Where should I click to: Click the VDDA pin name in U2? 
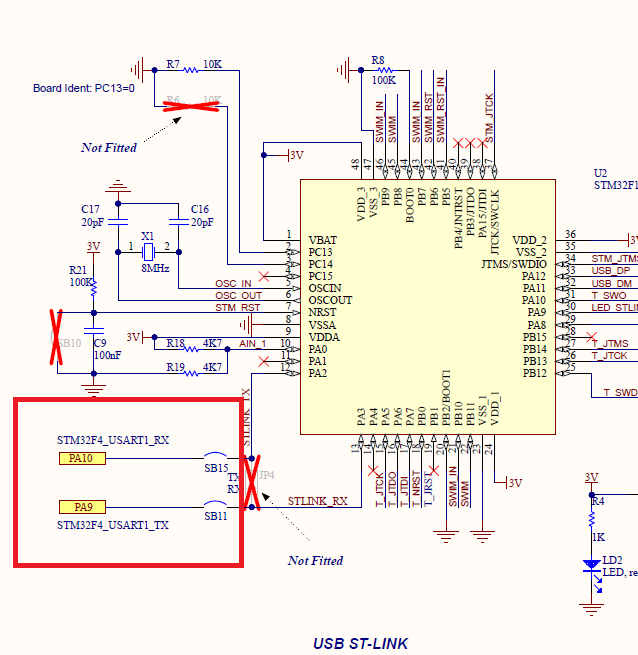[324, 337]
